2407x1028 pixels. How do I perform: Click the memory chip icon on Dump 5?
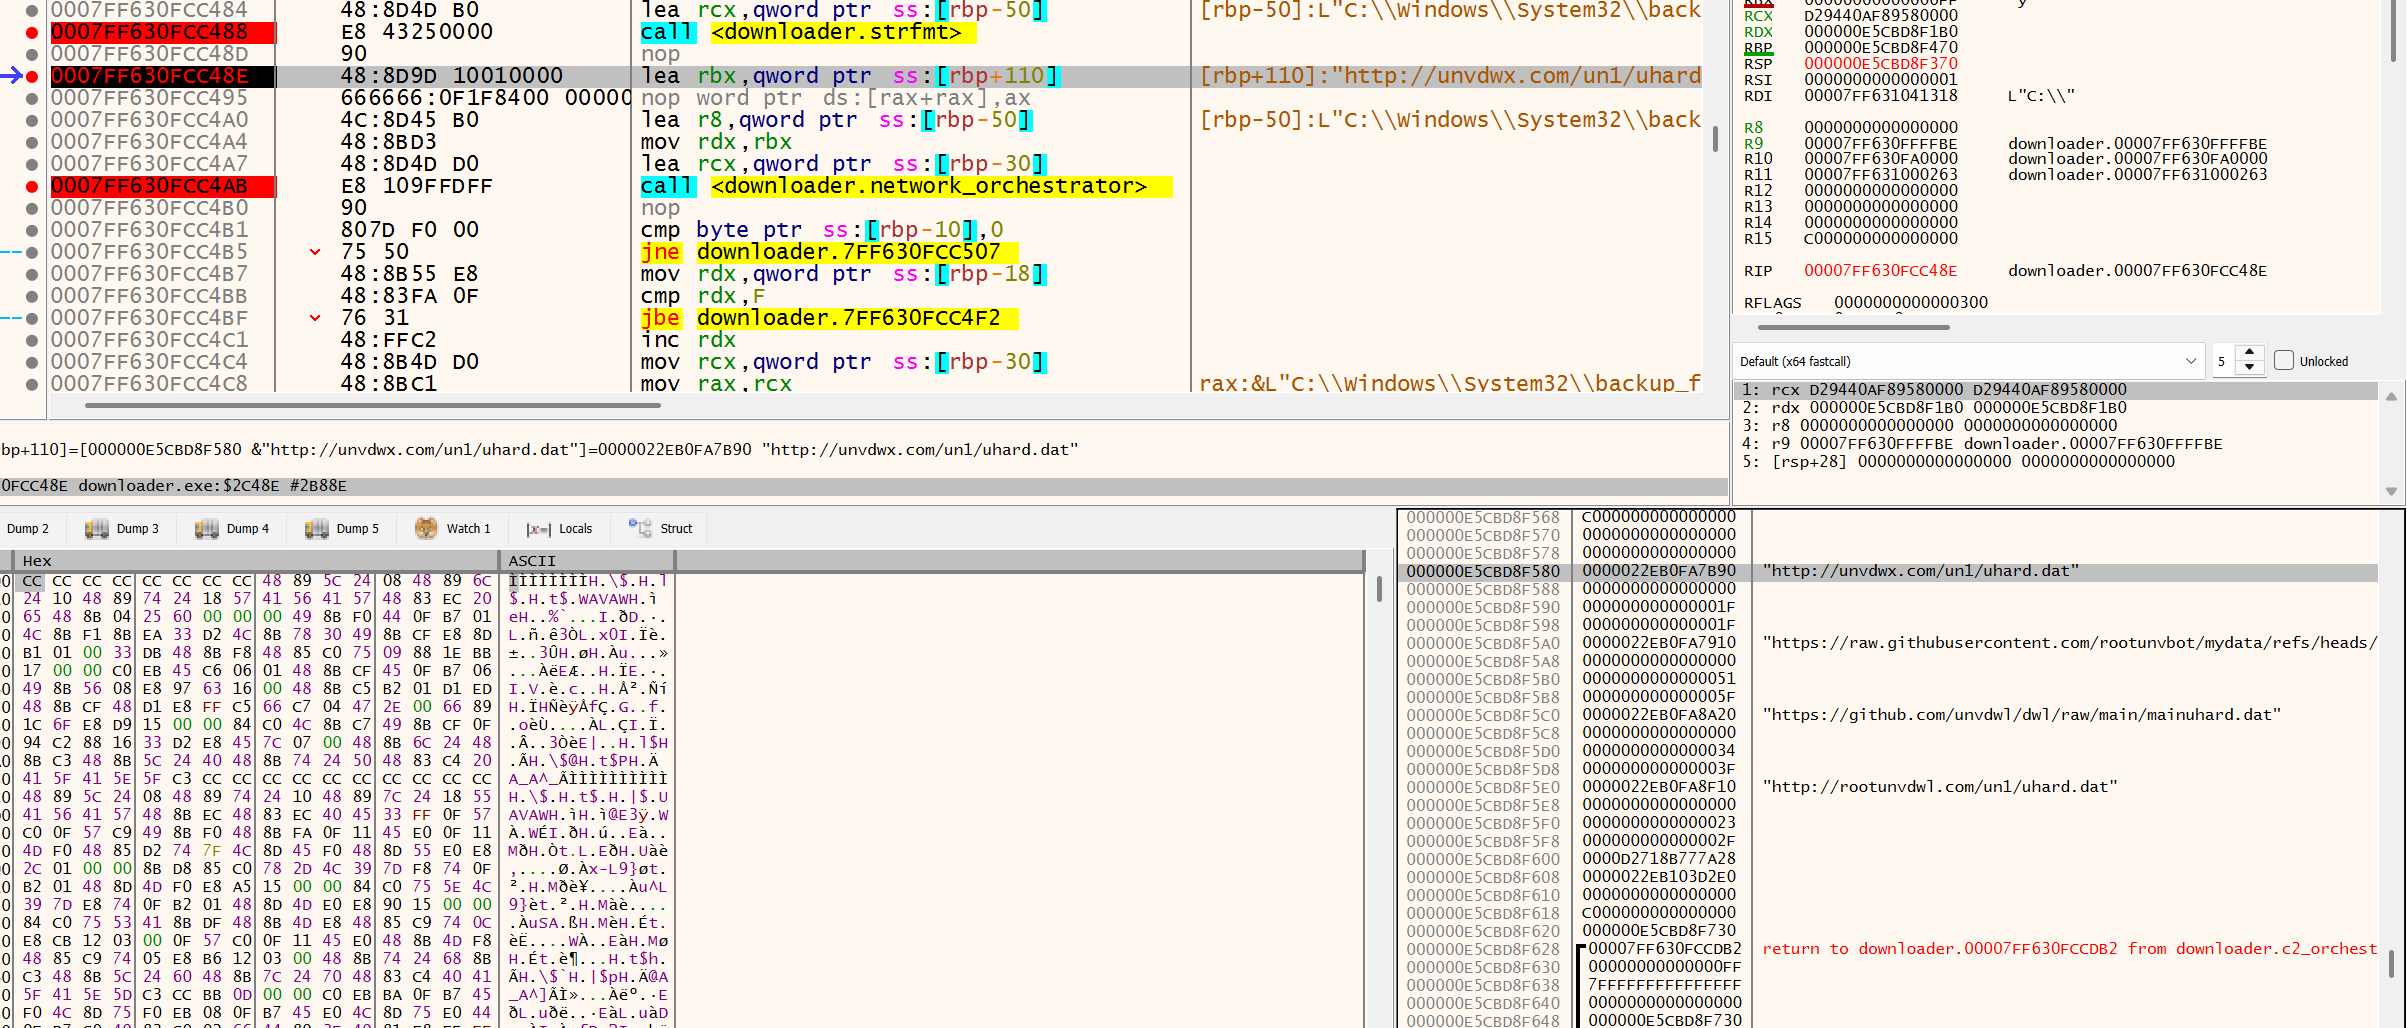coord(317,528)
